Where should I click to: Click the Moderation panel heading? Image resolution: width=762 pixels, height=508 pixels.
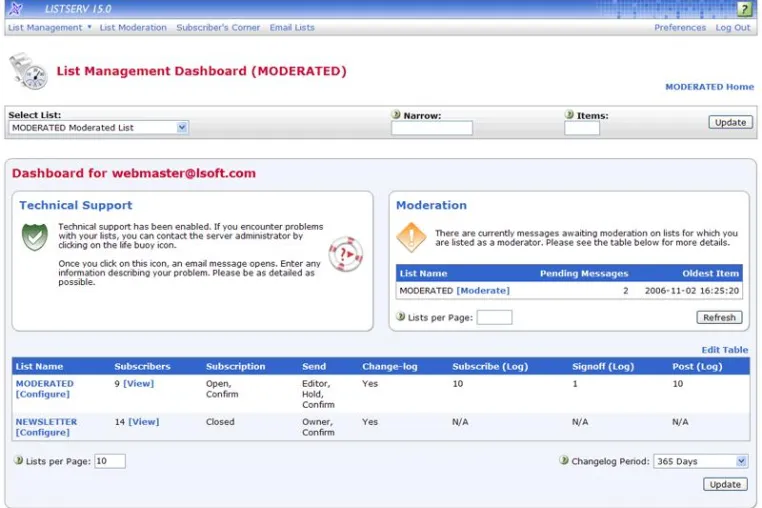[x=431, y=206]
